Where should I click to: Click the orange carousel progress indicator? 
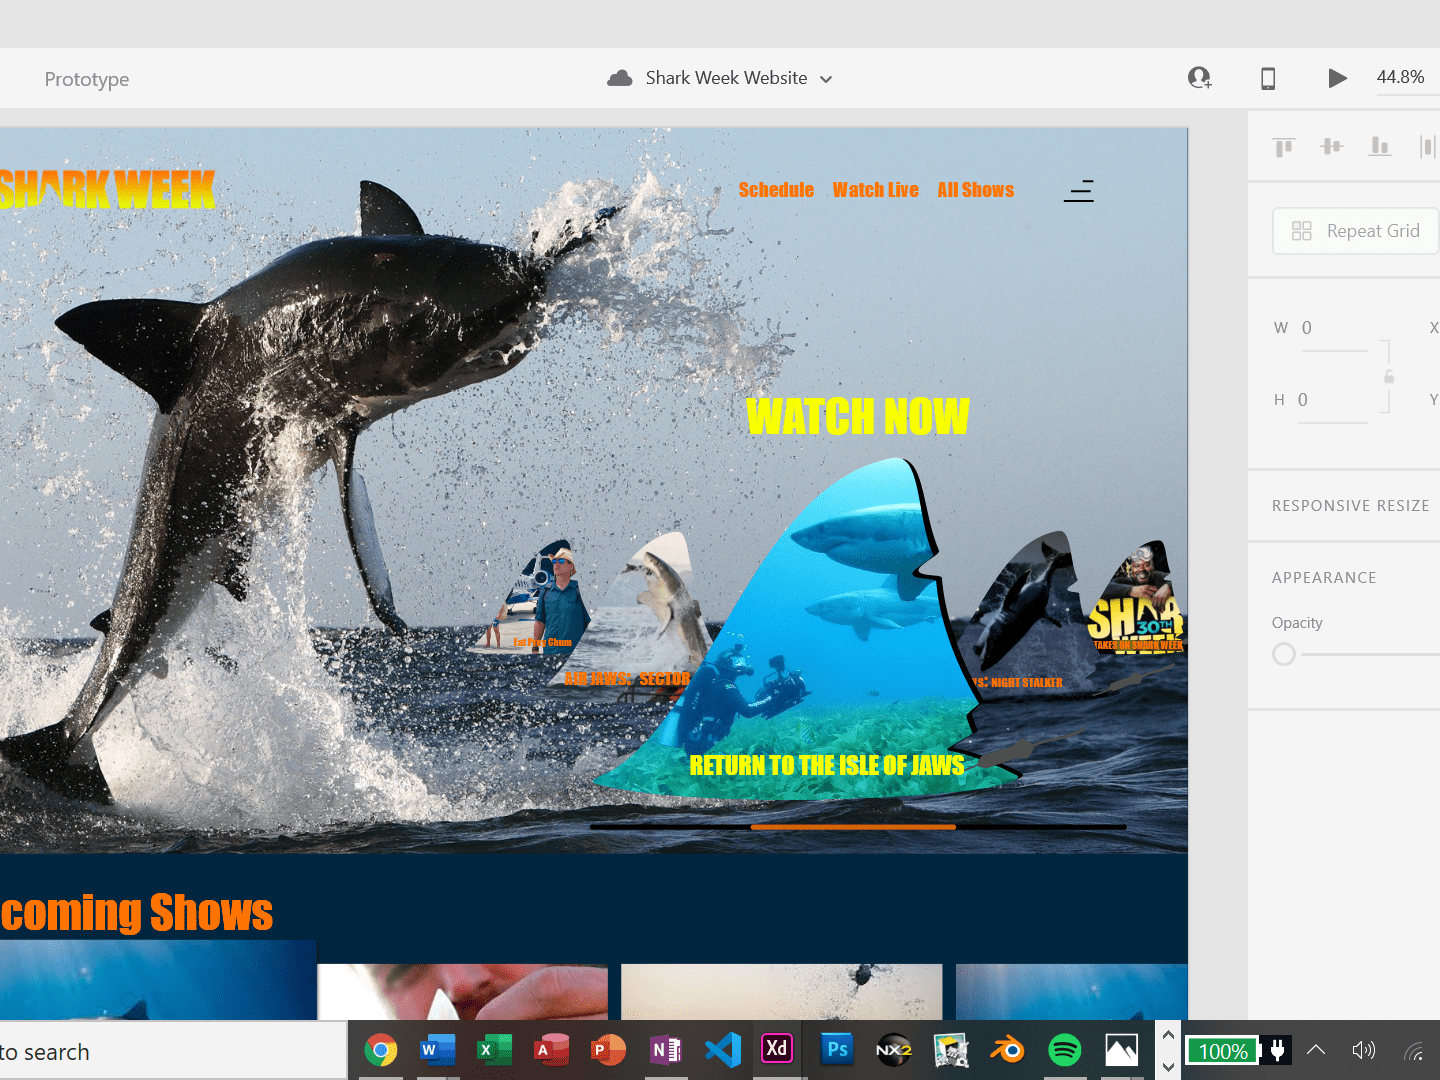pyautogui.click(x=853, y=827)
